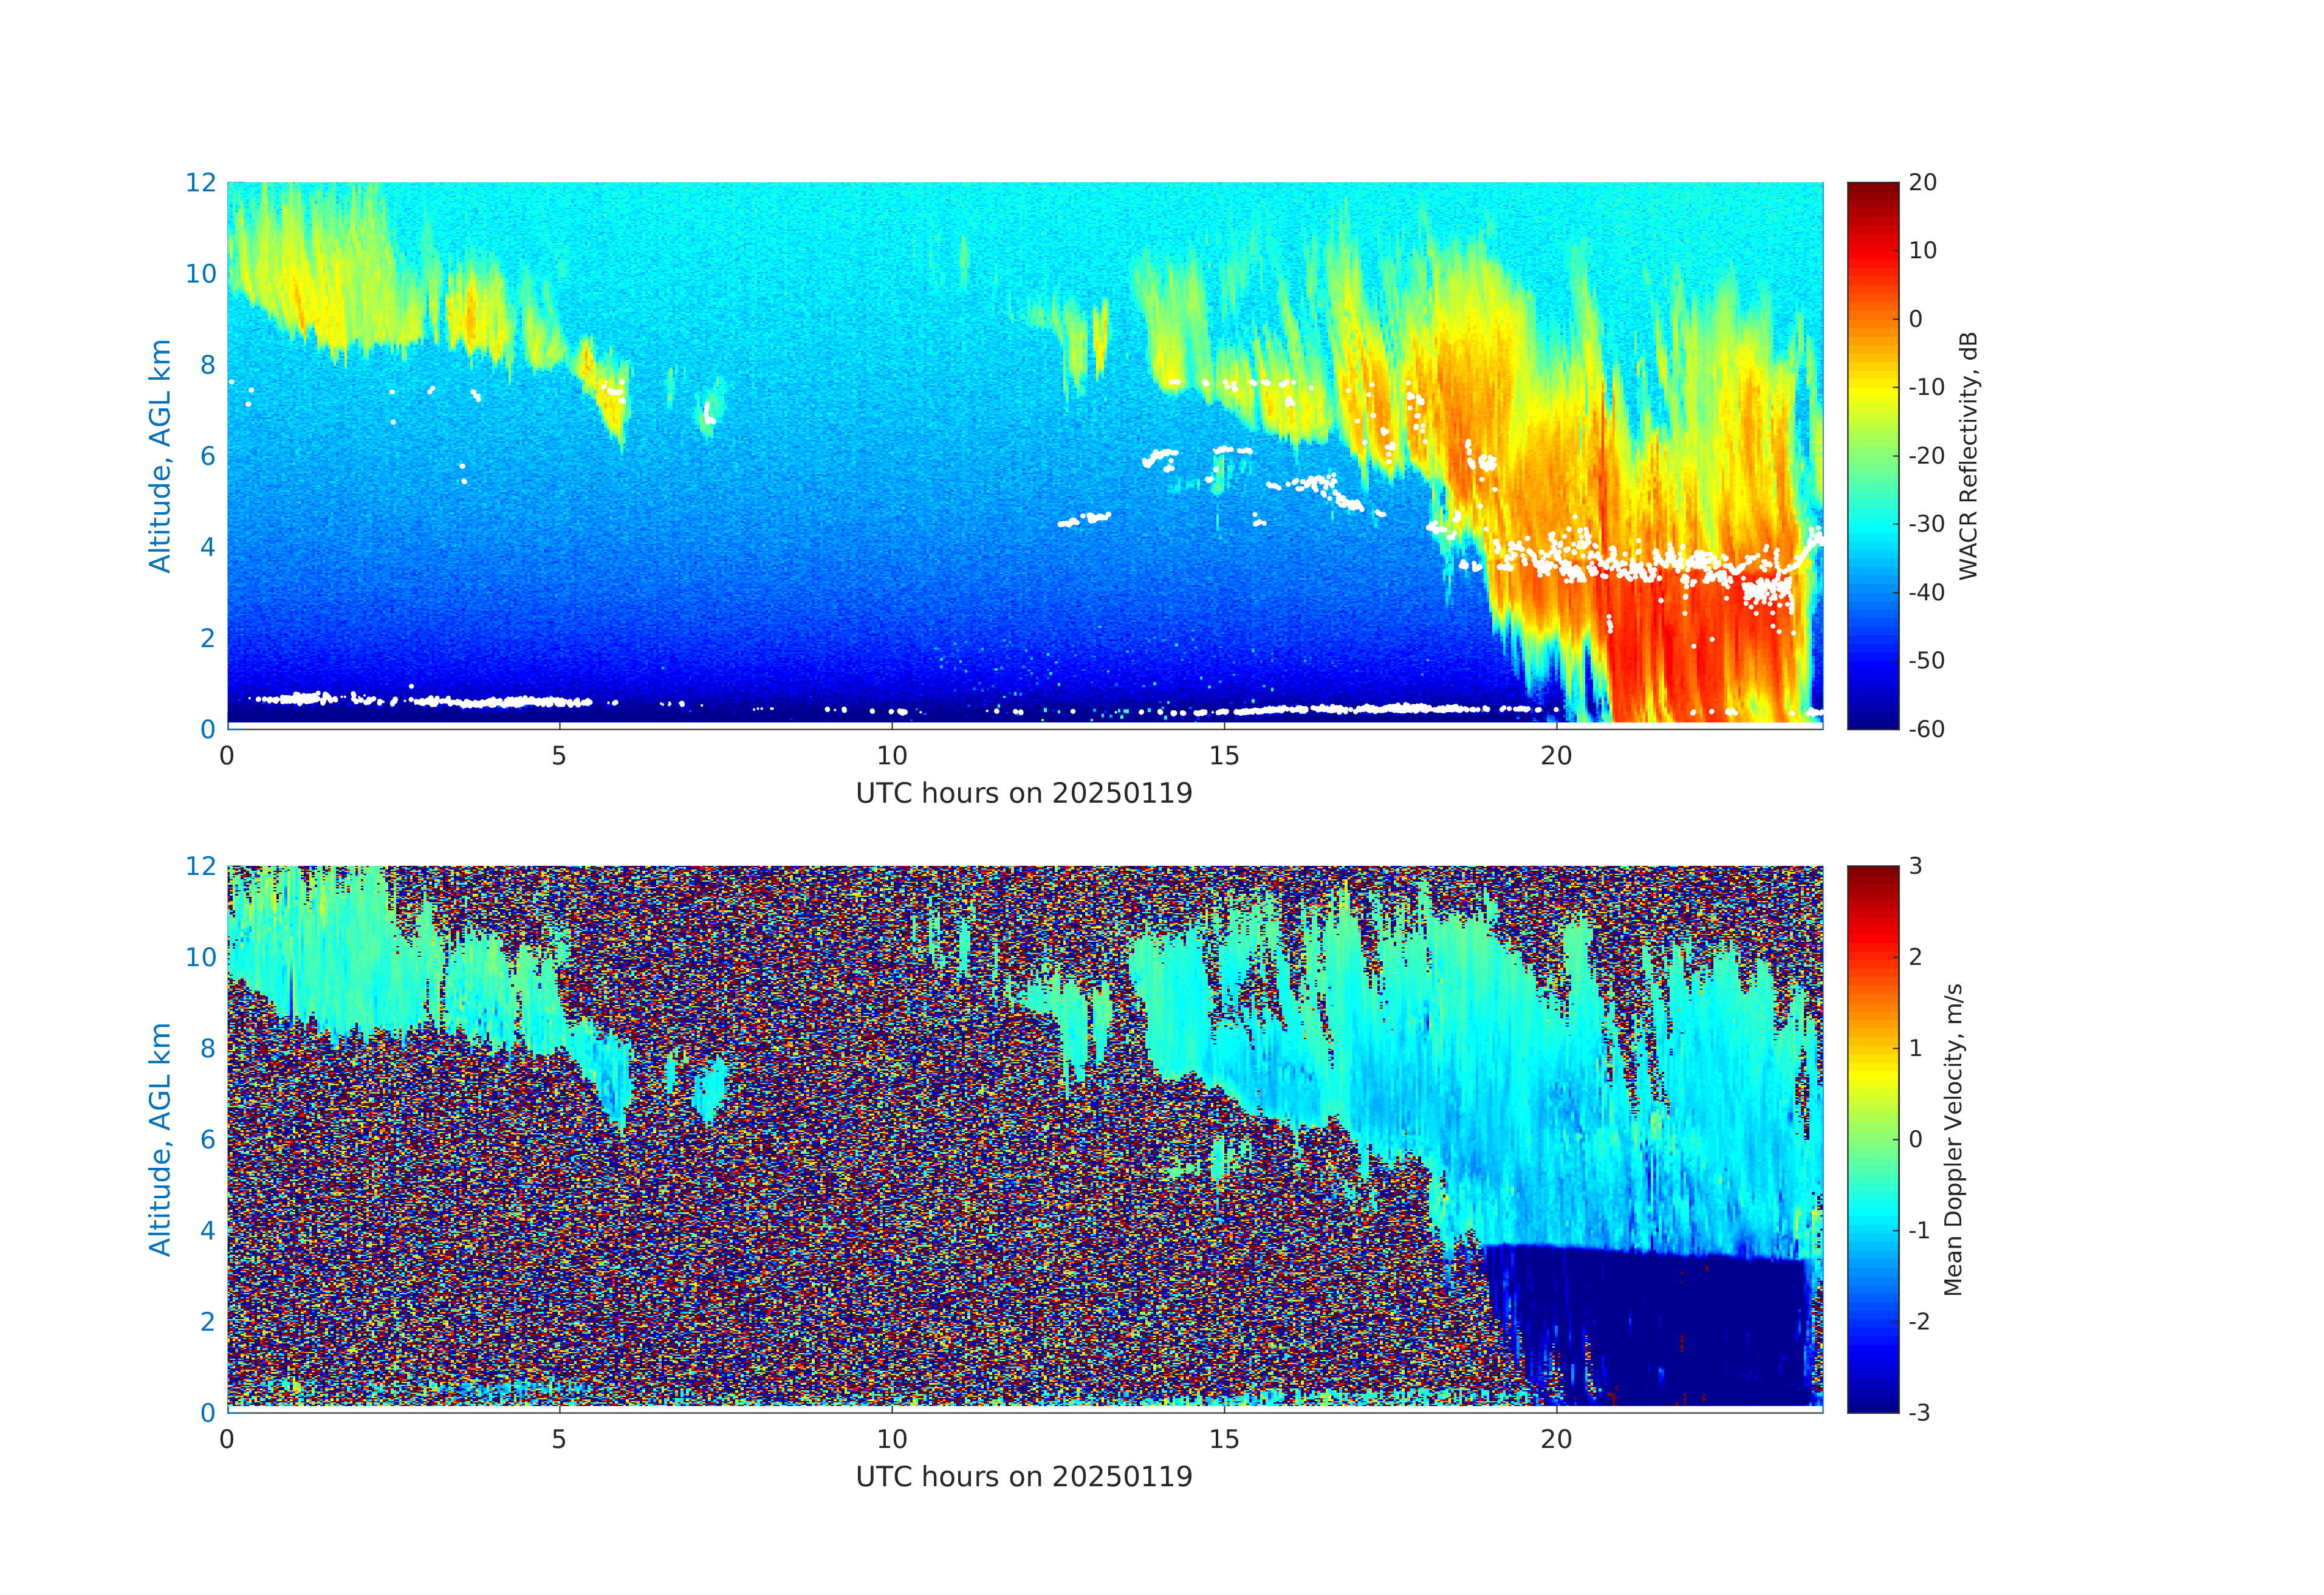This screenshot has height=1595, width=2324.
Task: Click the x-axis 5 tick under the Doppler plot
Action: click(x=559, y=1440)
